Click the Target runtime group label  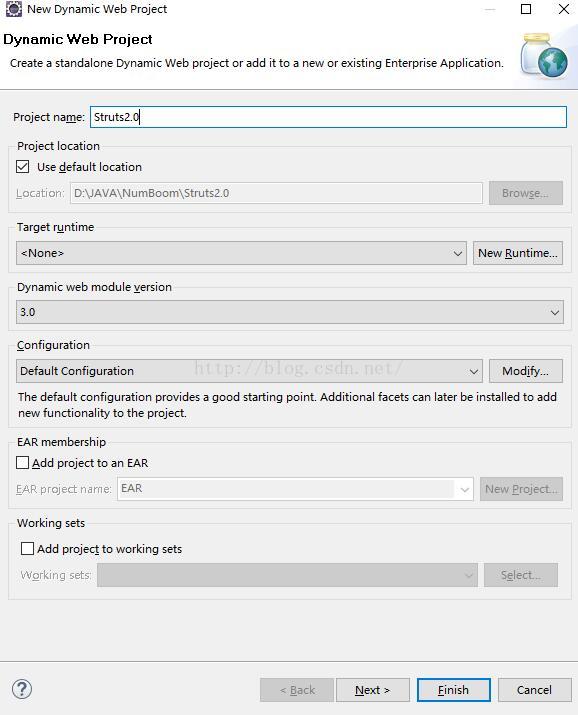coord(56,227)
